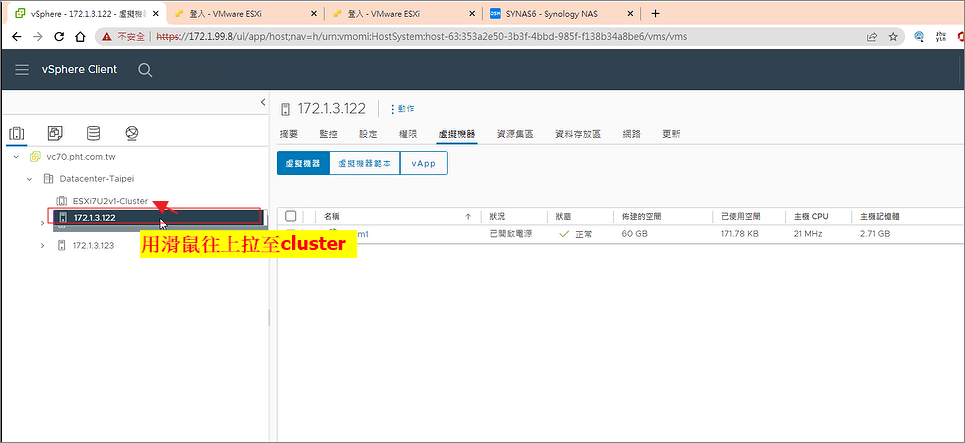Open the blue magnifier browser extension
The height and width of the screenshot is (443, 965).
919,37
